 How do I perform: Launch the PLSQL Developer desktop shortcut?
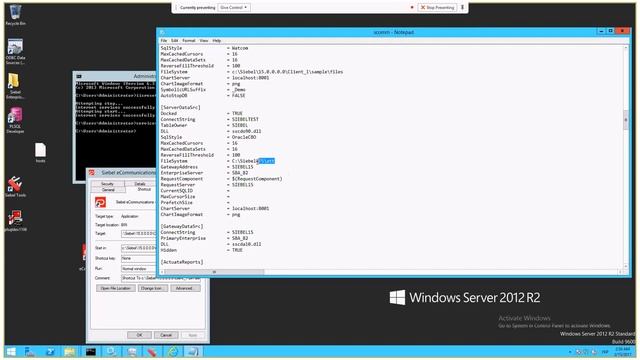[x=15, y=120]
